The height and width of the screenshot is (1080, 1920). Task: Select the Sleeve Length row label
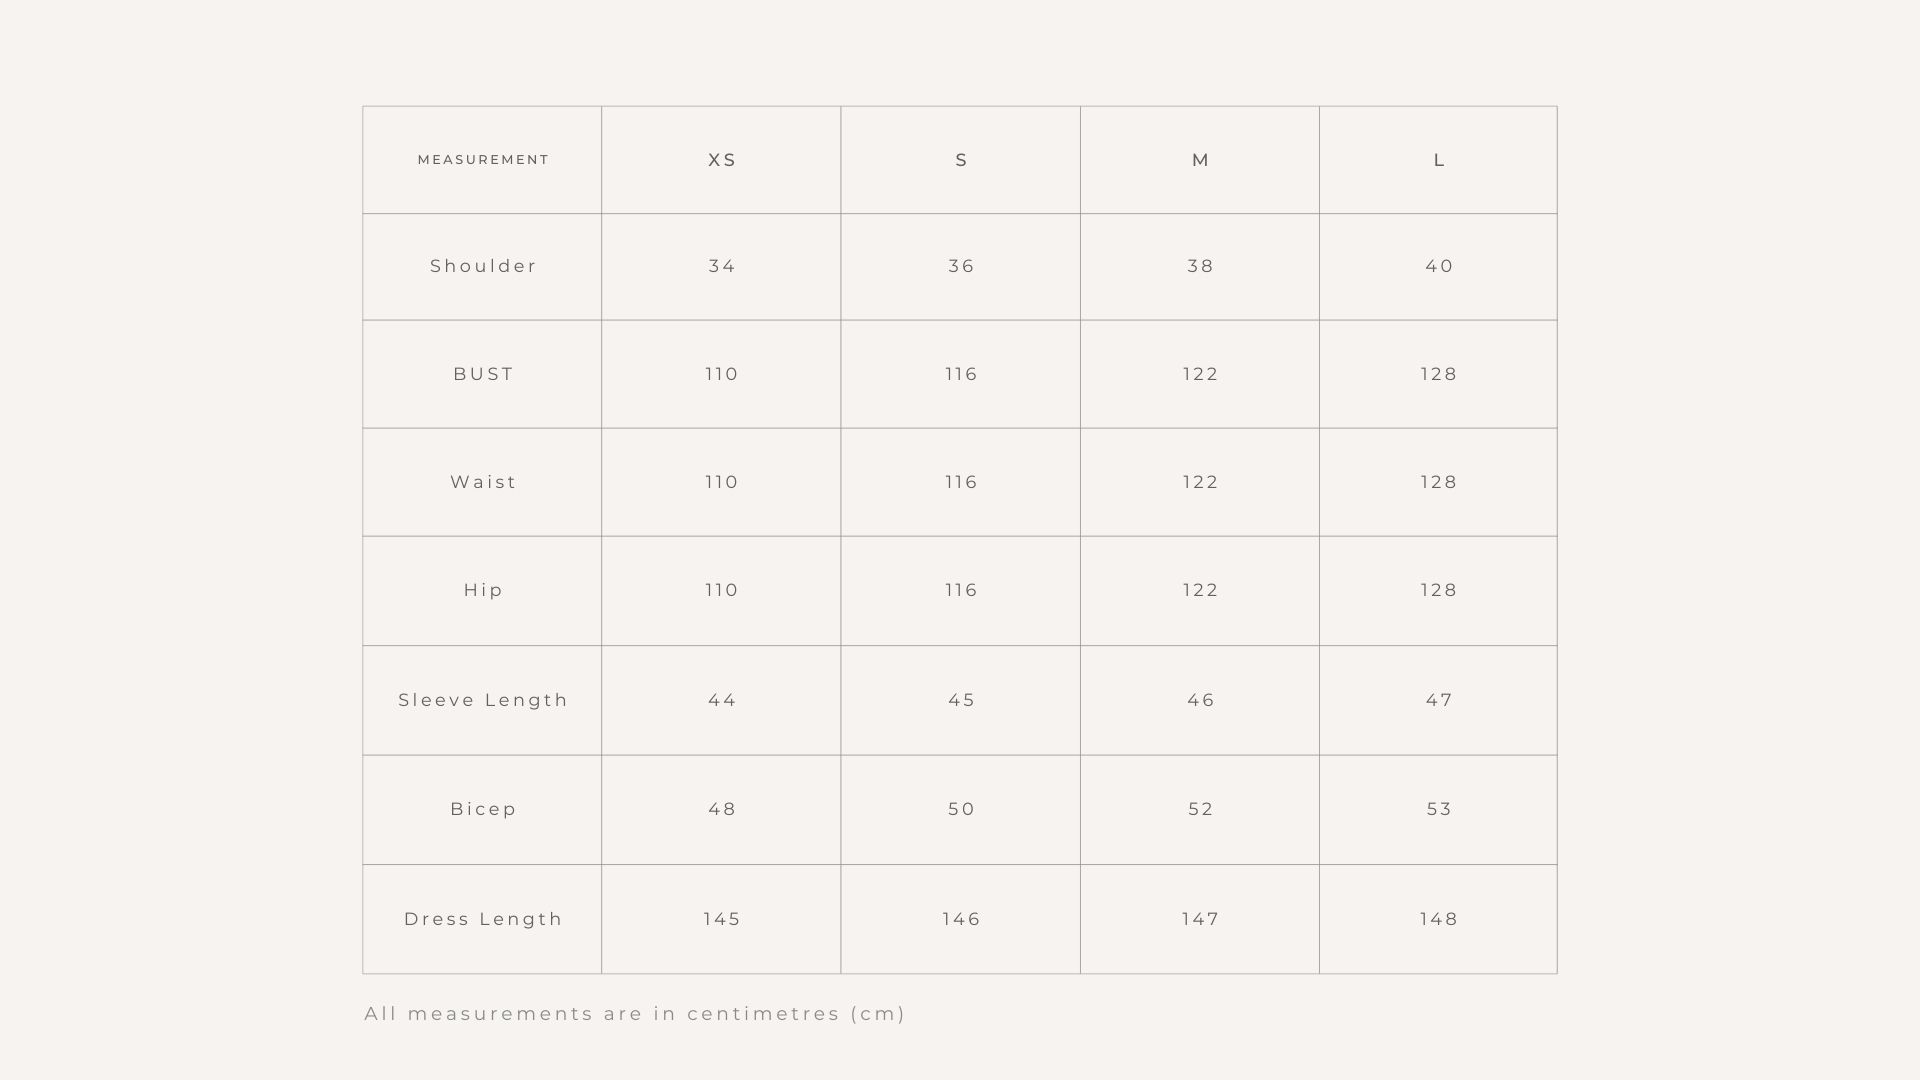(483, 700)
